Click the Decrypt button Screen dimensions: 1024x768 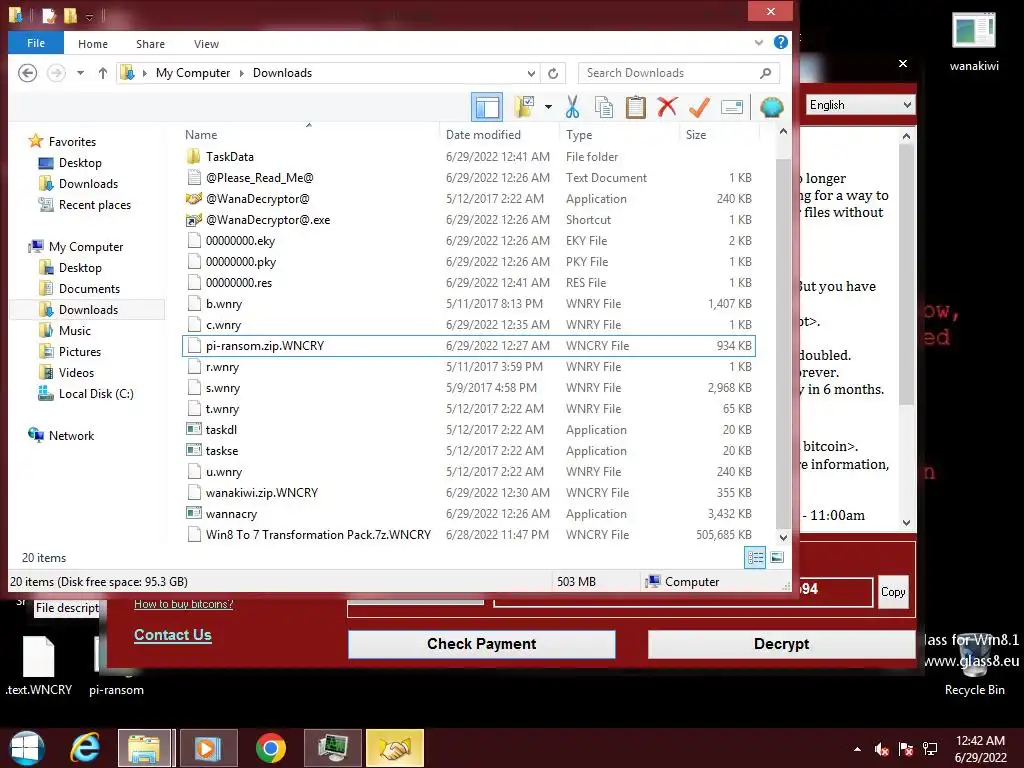(x=781, y=644)
